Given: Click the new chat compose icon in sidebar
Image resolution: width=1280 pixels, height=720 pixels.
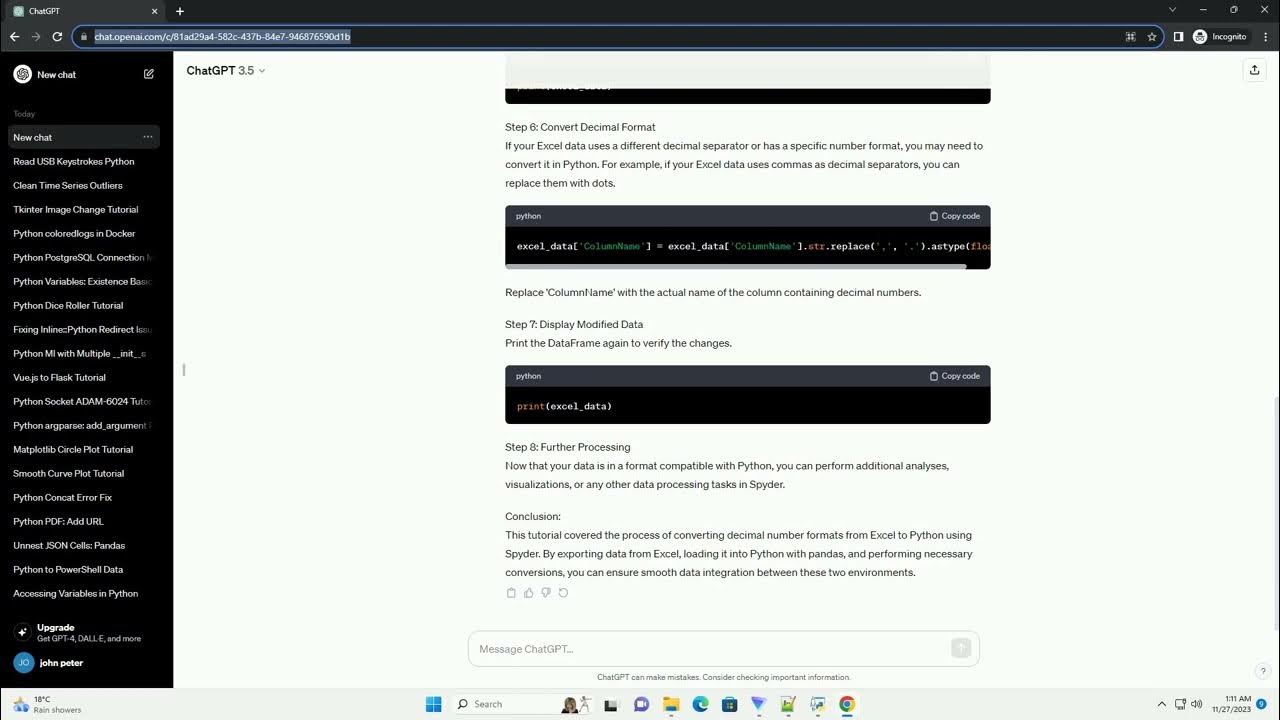Looking at the screenshot, I should coord(149,74).
